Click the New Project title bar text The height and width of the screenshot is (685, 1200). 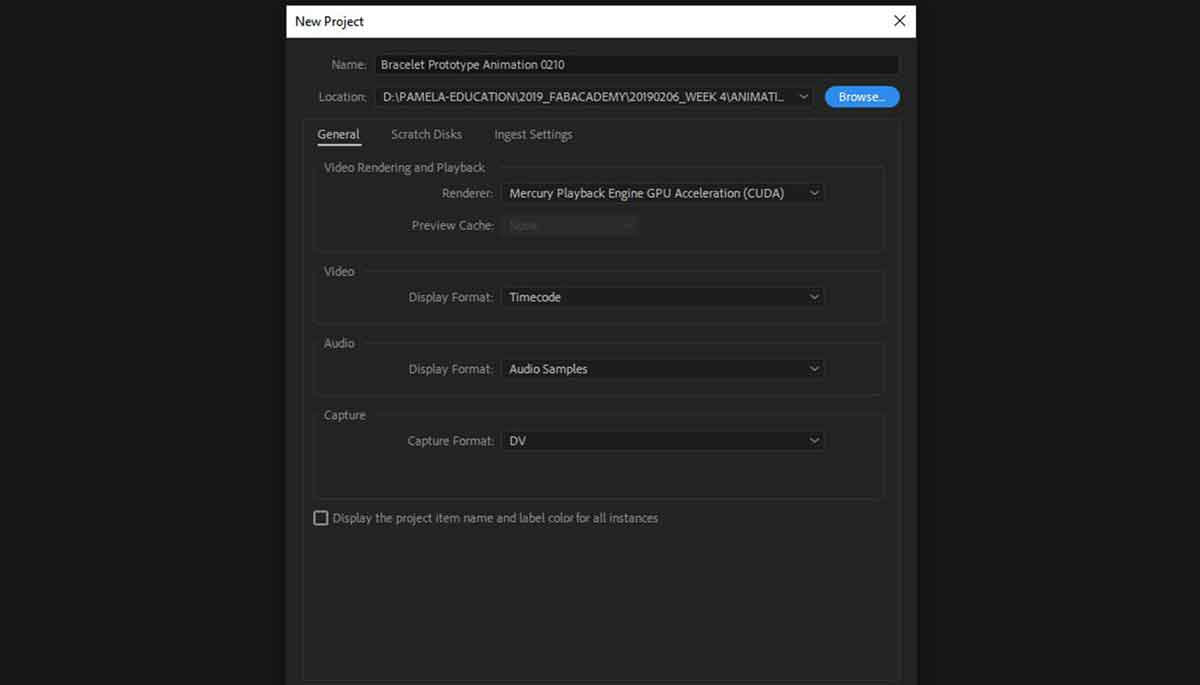point(330,22)
